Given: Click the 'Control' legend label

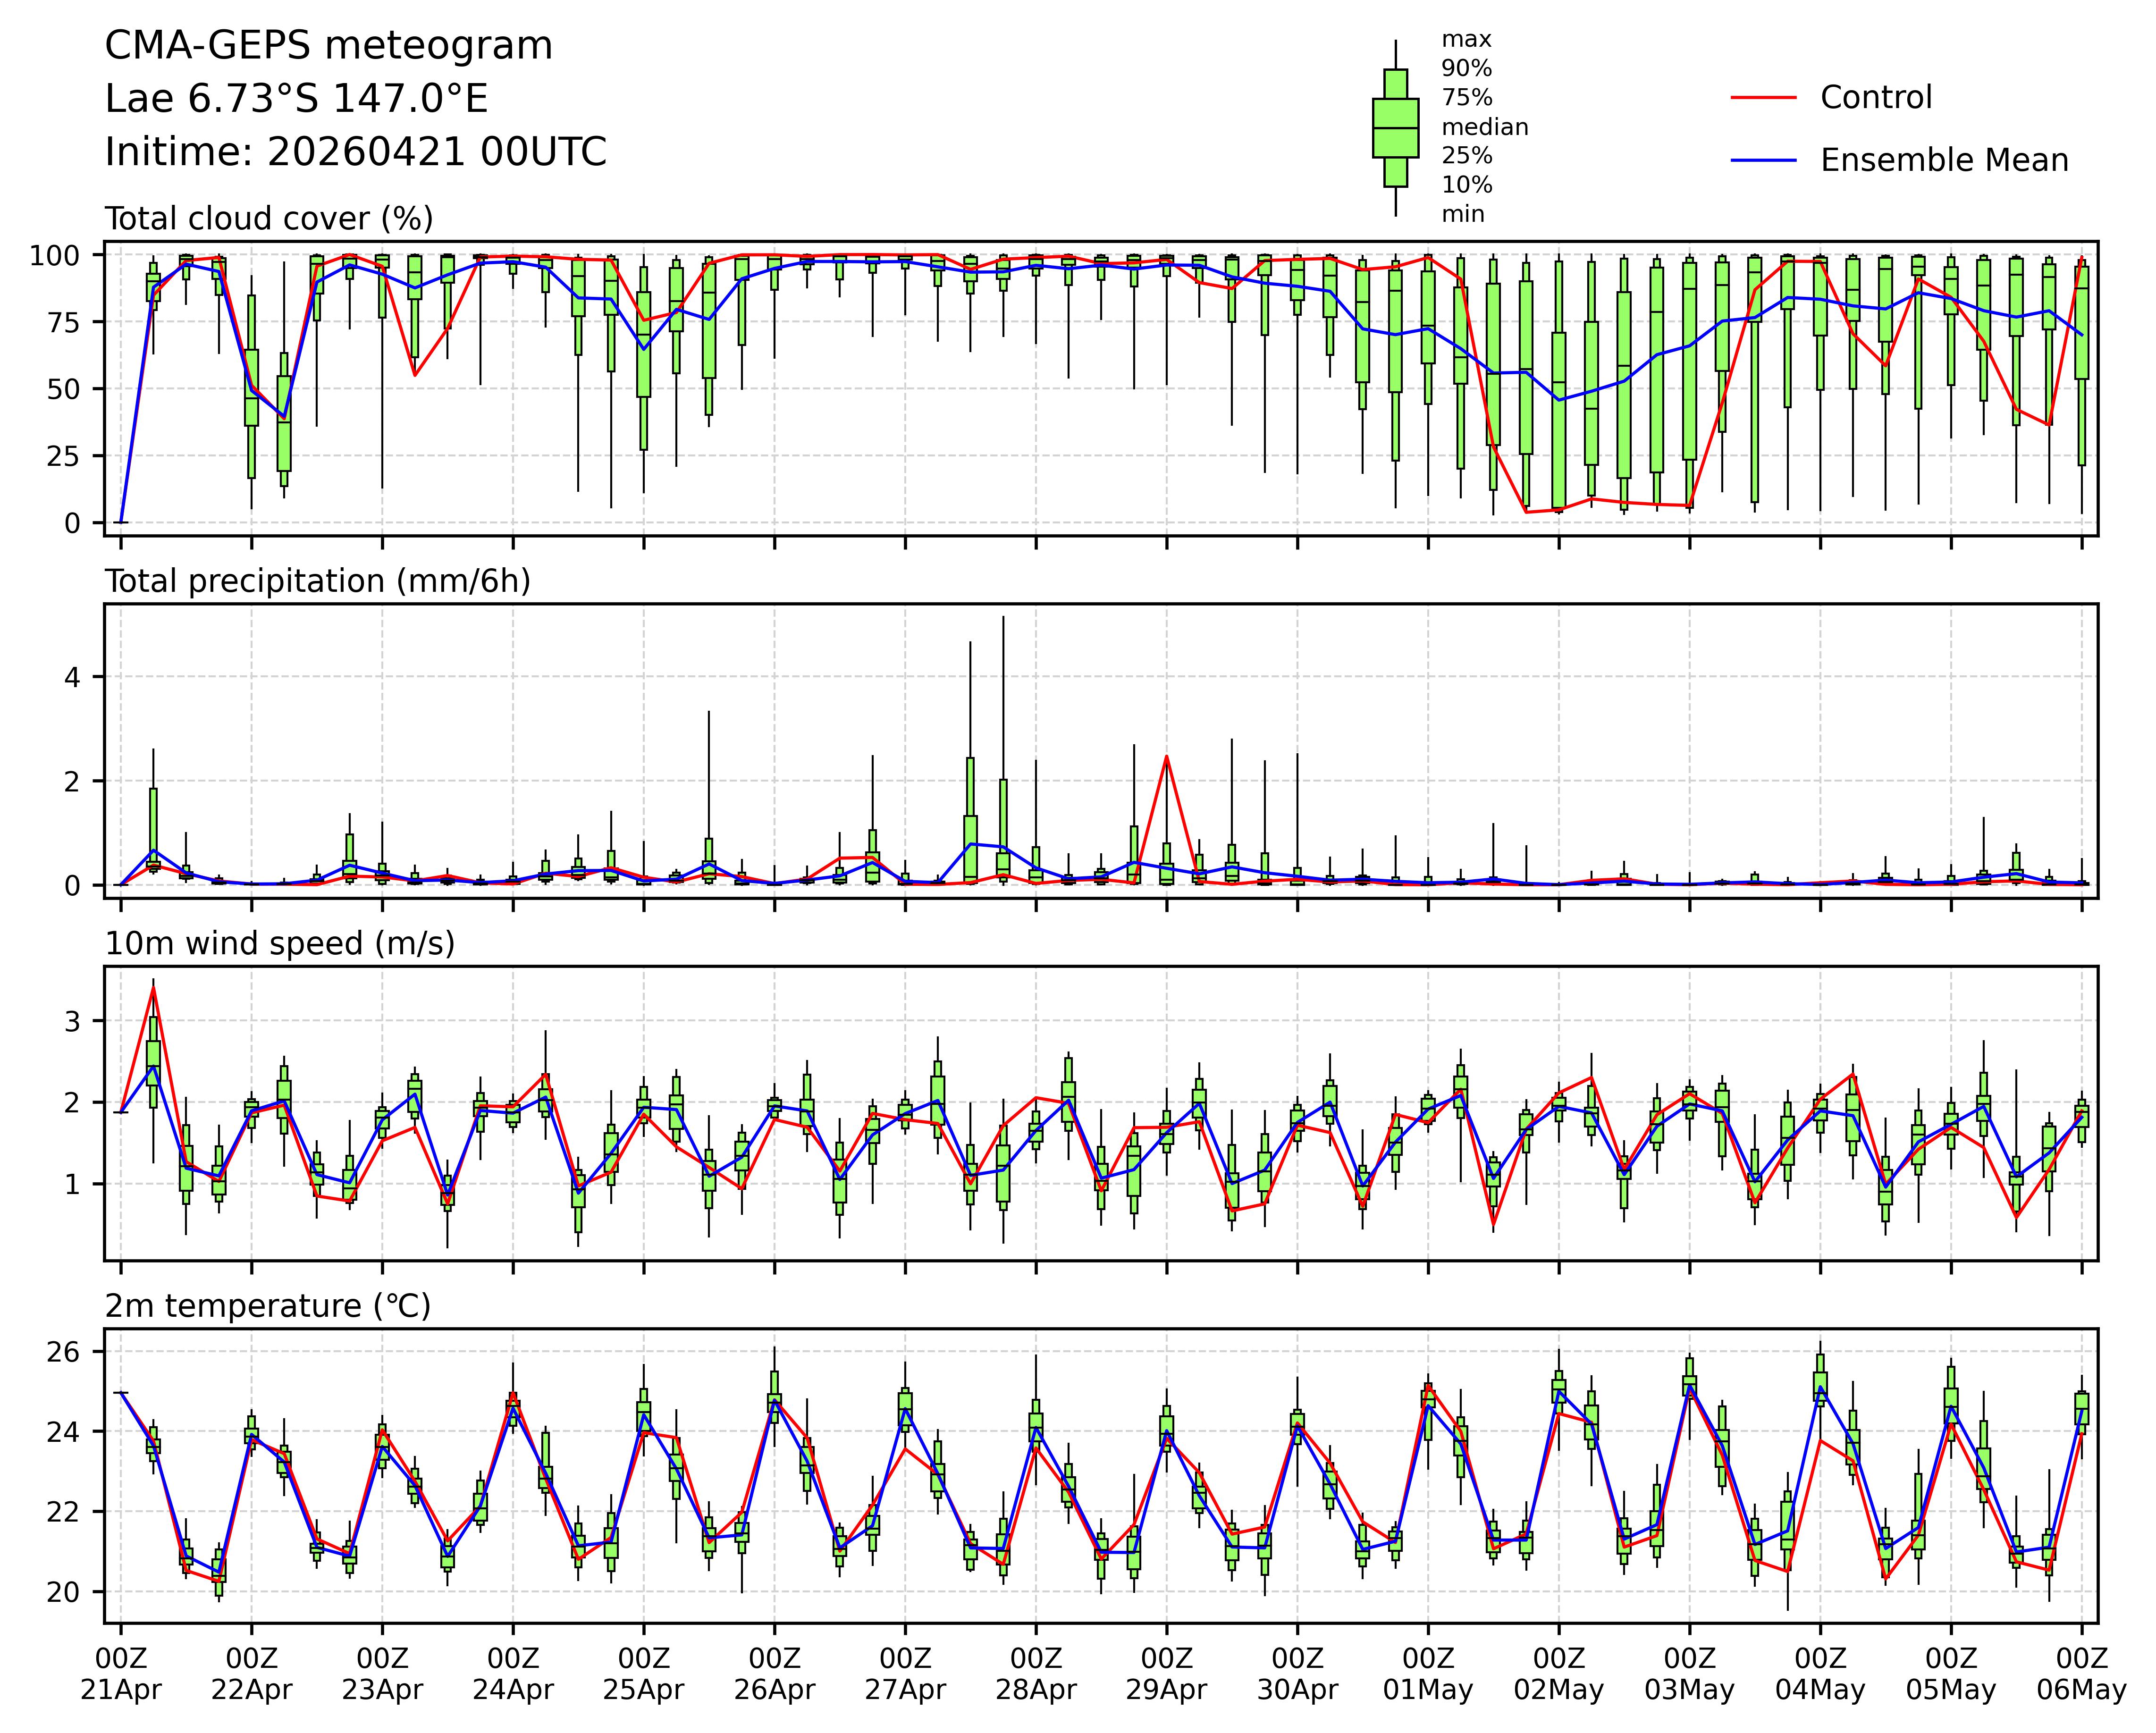Looking at the screenshot, I should [x=1876, y=97].
